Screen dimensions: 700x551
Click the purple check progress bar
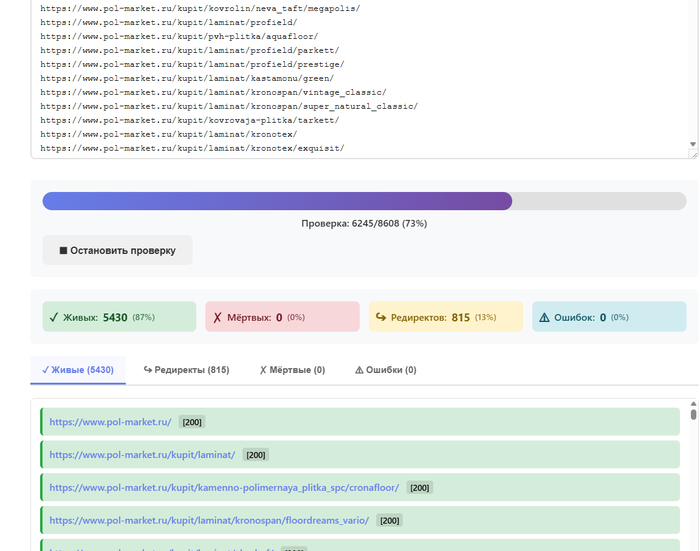[x=277, y=201]
